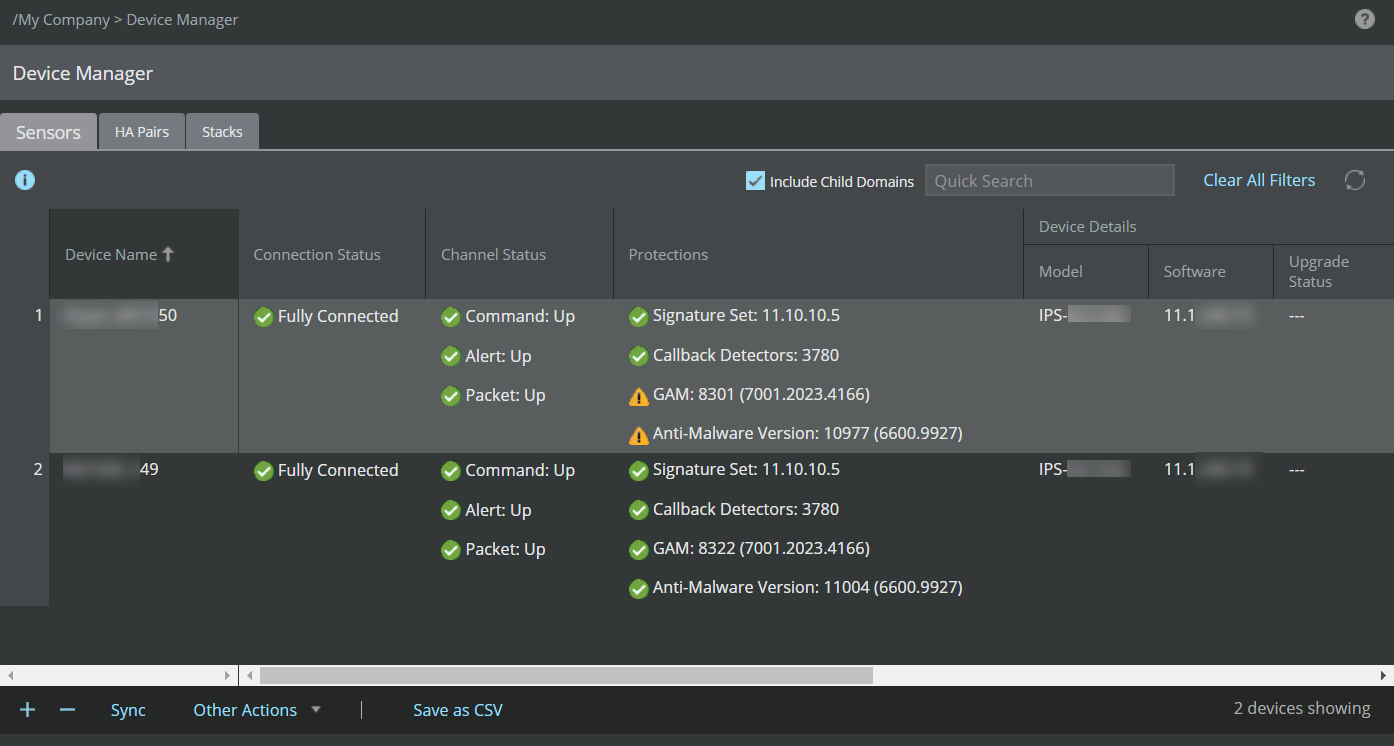Click row 1 Command: Up check icon
The width and height of the screenshot is (1394, 746).
click(x=451, y=317)
